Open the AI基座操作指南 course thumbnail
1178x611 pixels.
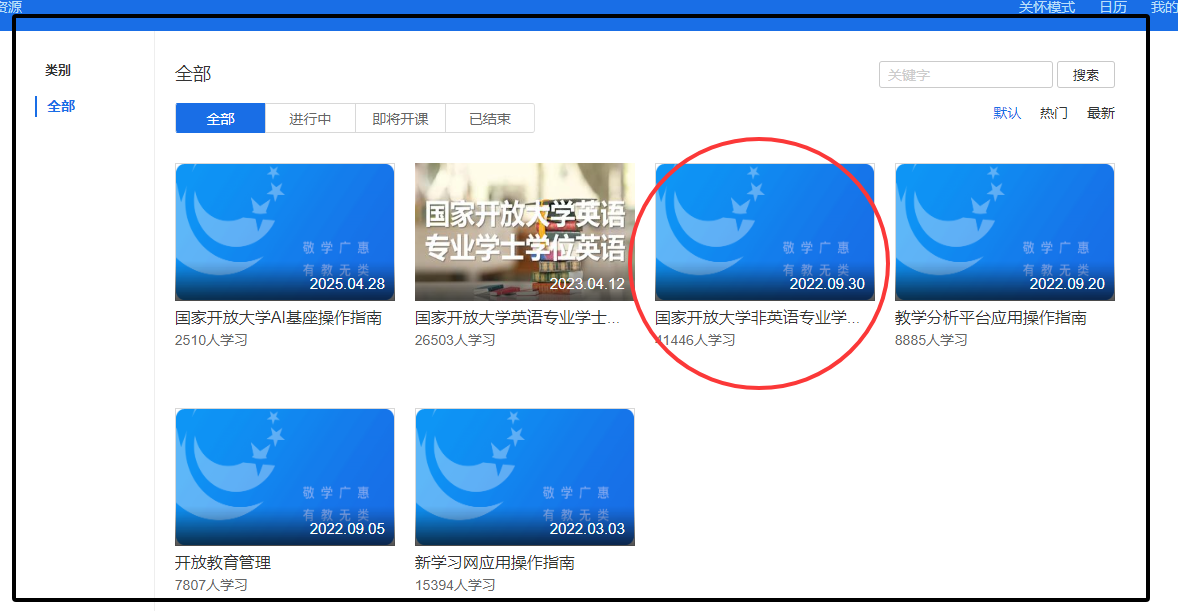284,231
